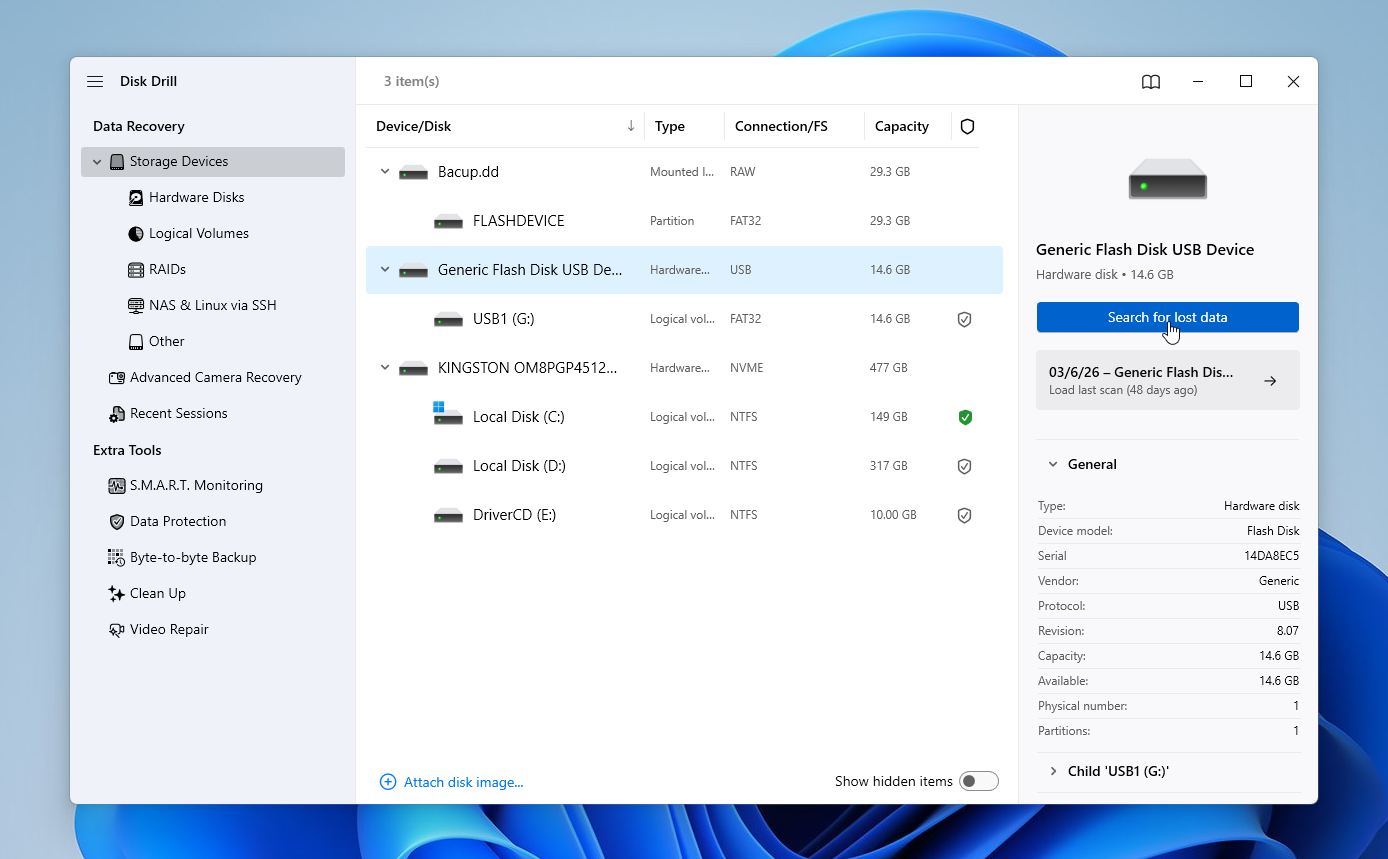Collapse the Generic Flash Disk USB row
1388x859 pixels.
coord(385,270)
